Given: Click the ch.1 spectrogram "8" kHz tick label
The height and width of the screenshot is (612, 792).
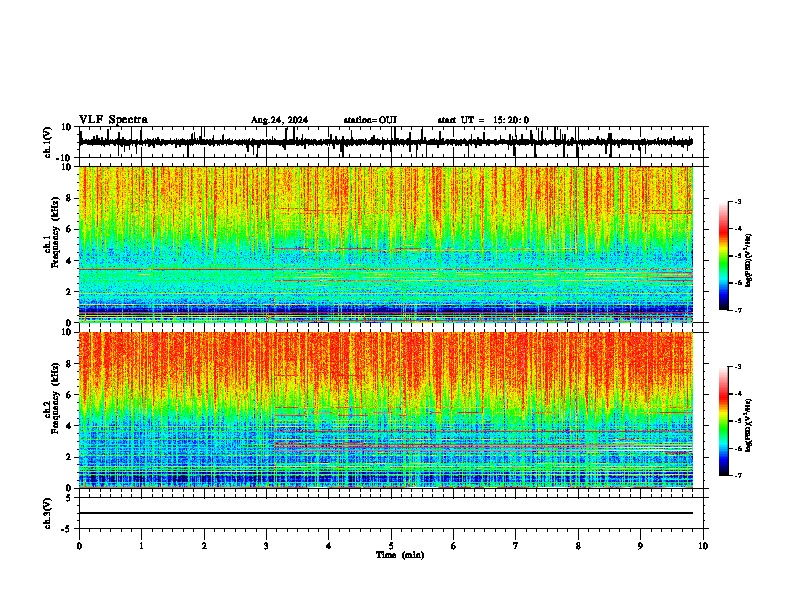Looking at the screenshot, I should [x=69, y=198].
